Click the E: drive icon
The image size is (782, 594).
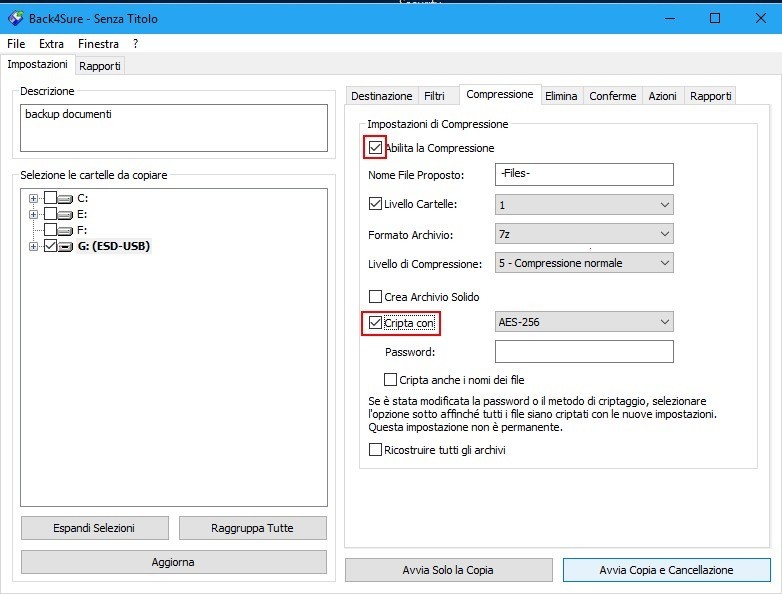(66, 214)
